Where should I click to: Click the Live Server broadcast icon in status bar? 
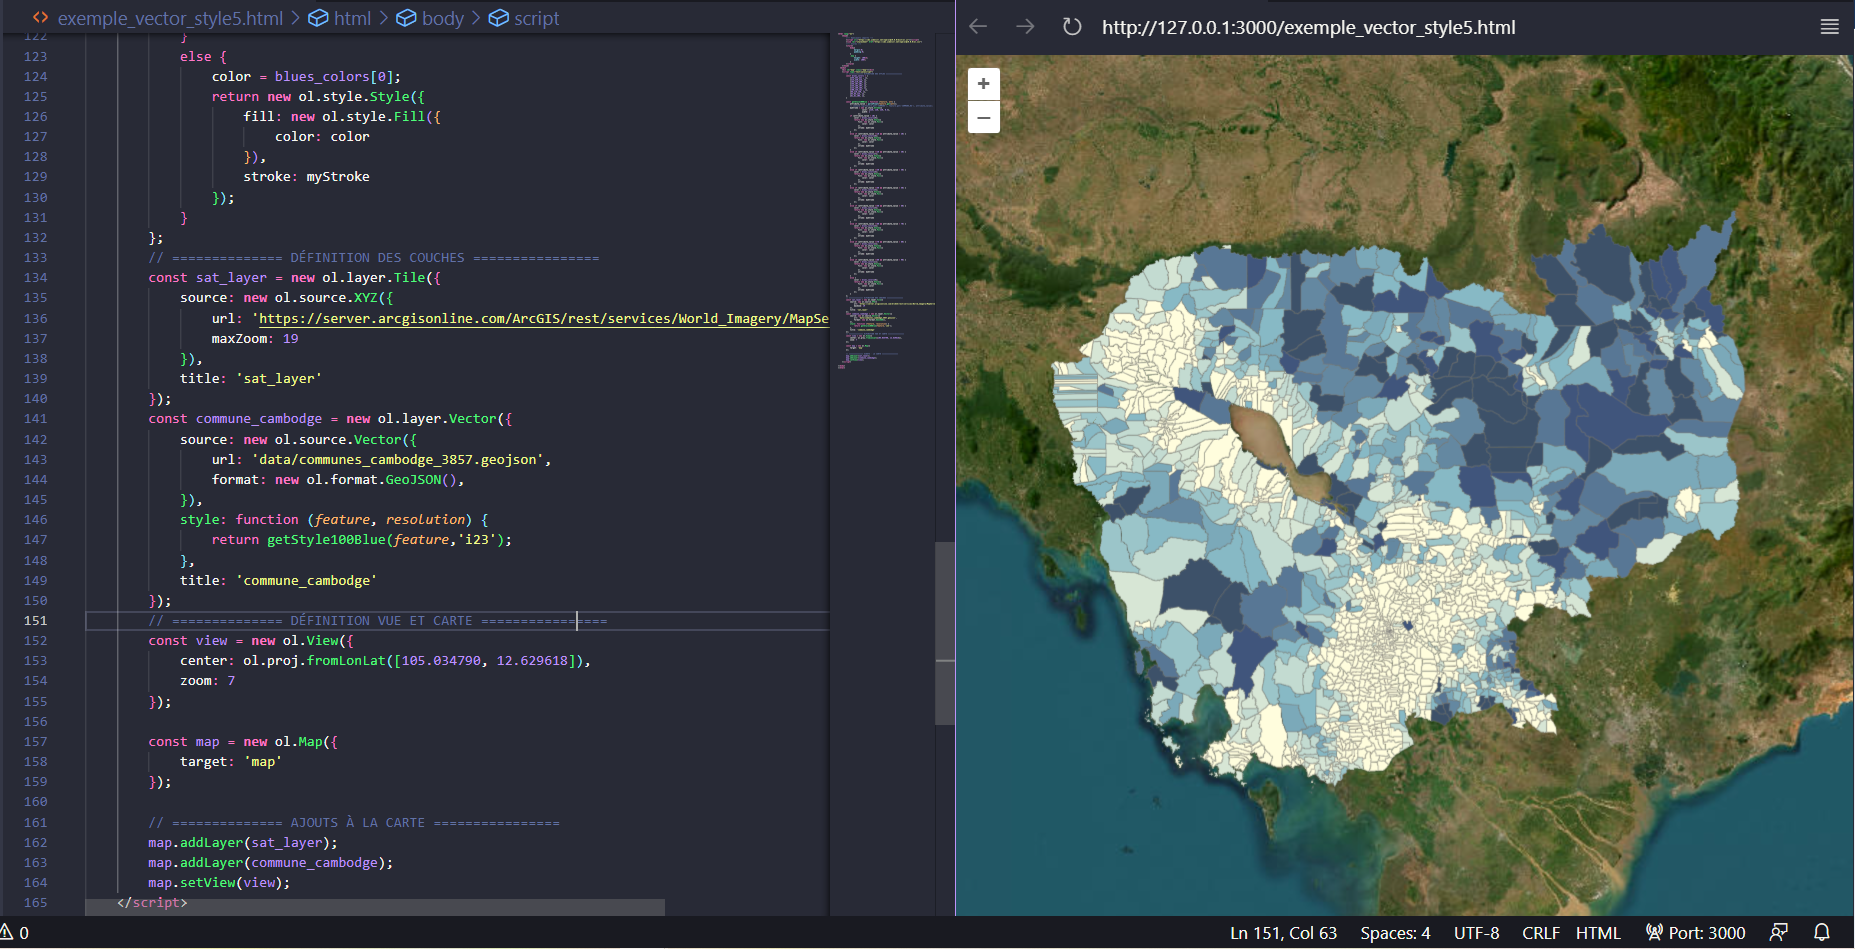(x=1654, y=932)
